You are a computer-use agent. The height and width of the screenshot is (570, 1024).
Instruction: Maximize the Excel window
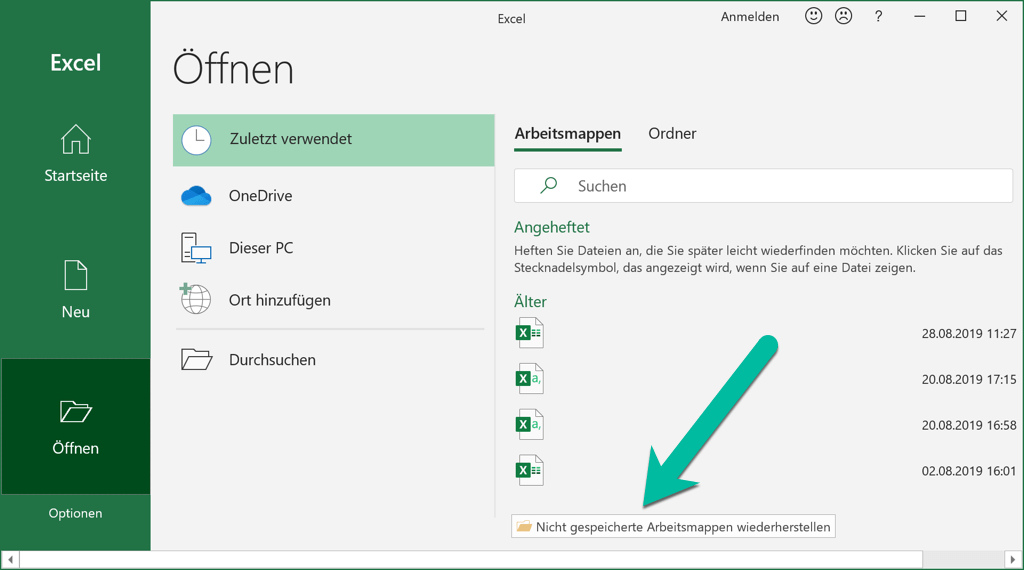(961, 16)
